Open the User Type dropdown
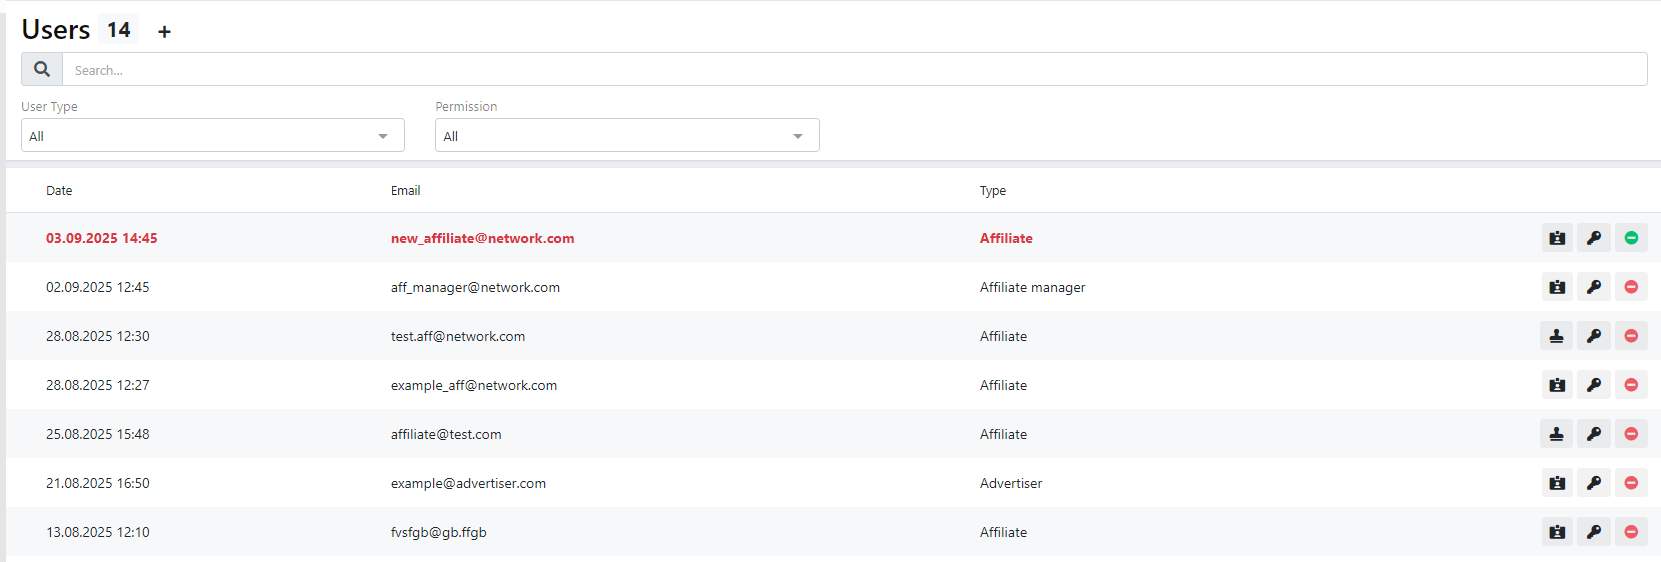This screenshot has width=1661, height=562. tap(212, 136)
